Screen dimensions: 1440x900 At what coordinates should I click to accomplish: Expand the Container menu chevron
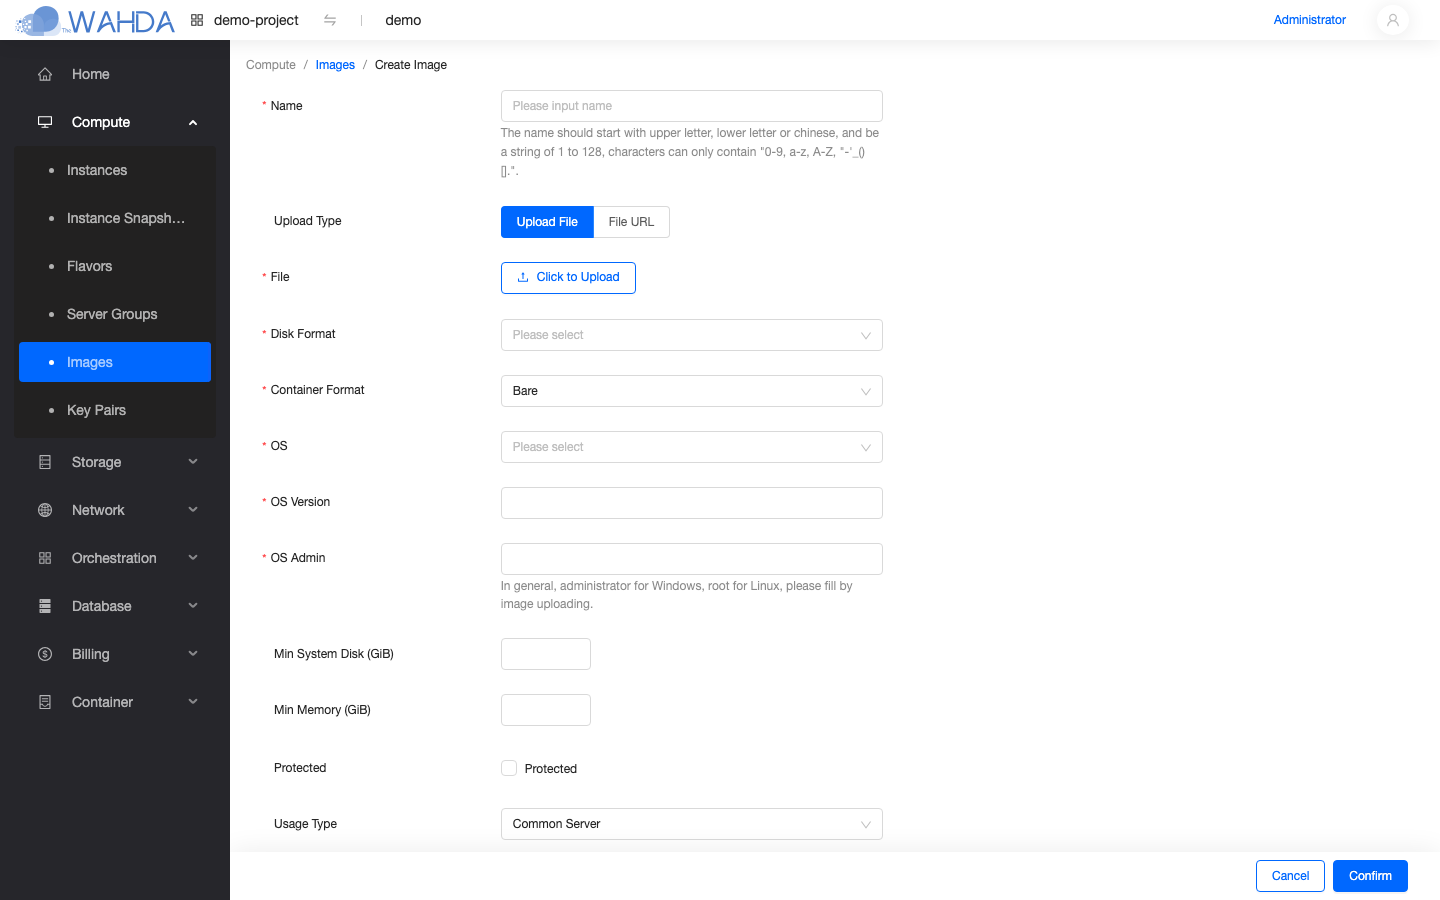click(193, 702)
